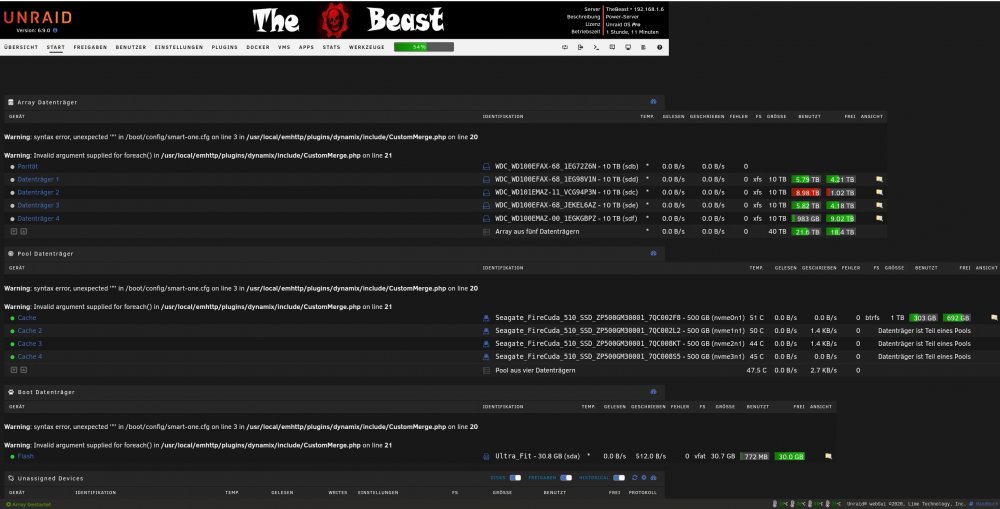Refresh the Unassigned Devices list
The height and width of the screenshot is (509, 1000).
pyautogui.click(x=635, y=477)
